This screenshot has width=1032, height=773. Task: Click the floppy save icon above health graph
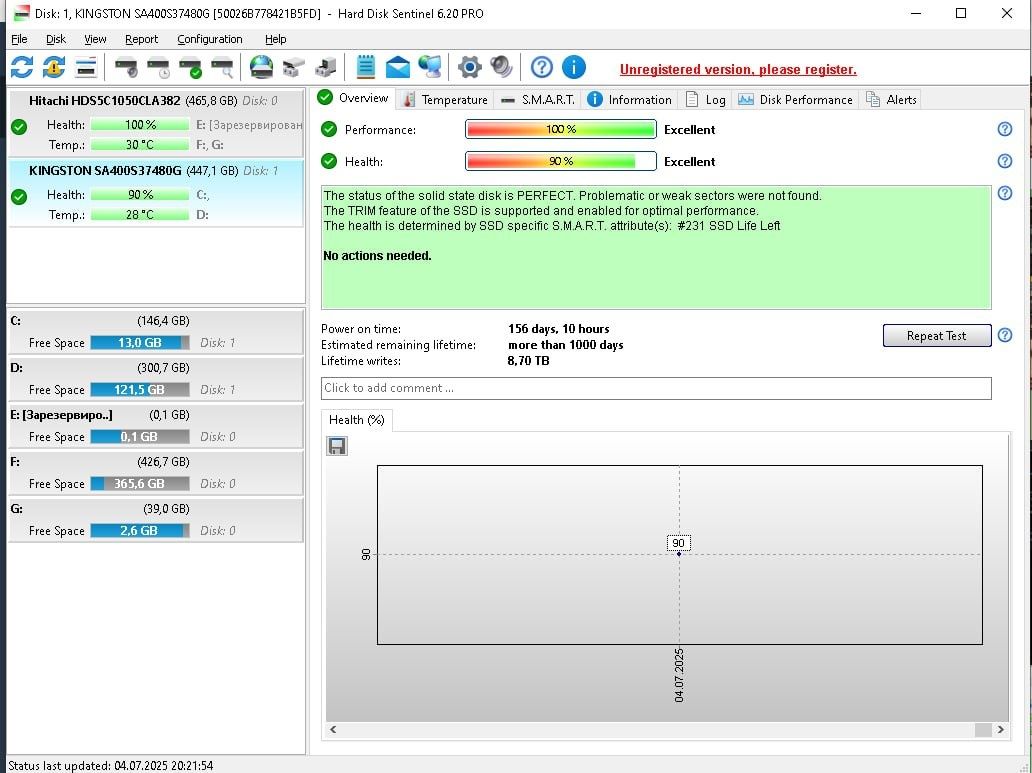[337, 446]
